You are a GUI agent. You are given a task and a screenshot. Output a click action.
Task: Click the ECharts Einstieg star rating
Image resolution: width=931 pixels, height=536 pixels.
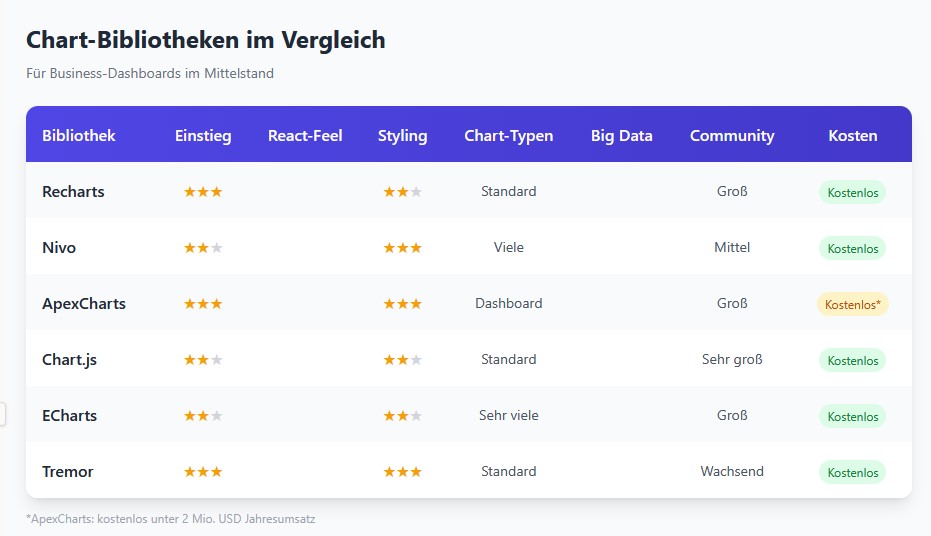203,416
